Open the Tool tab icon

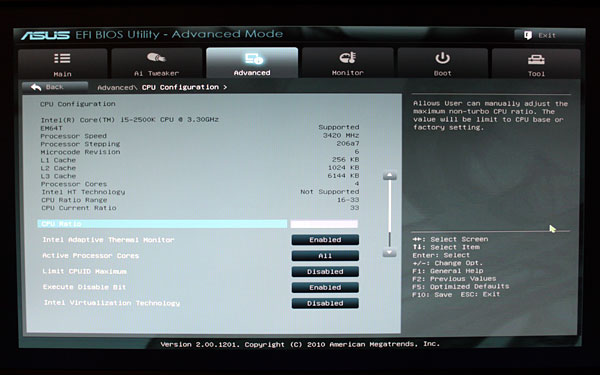[536, 59]
